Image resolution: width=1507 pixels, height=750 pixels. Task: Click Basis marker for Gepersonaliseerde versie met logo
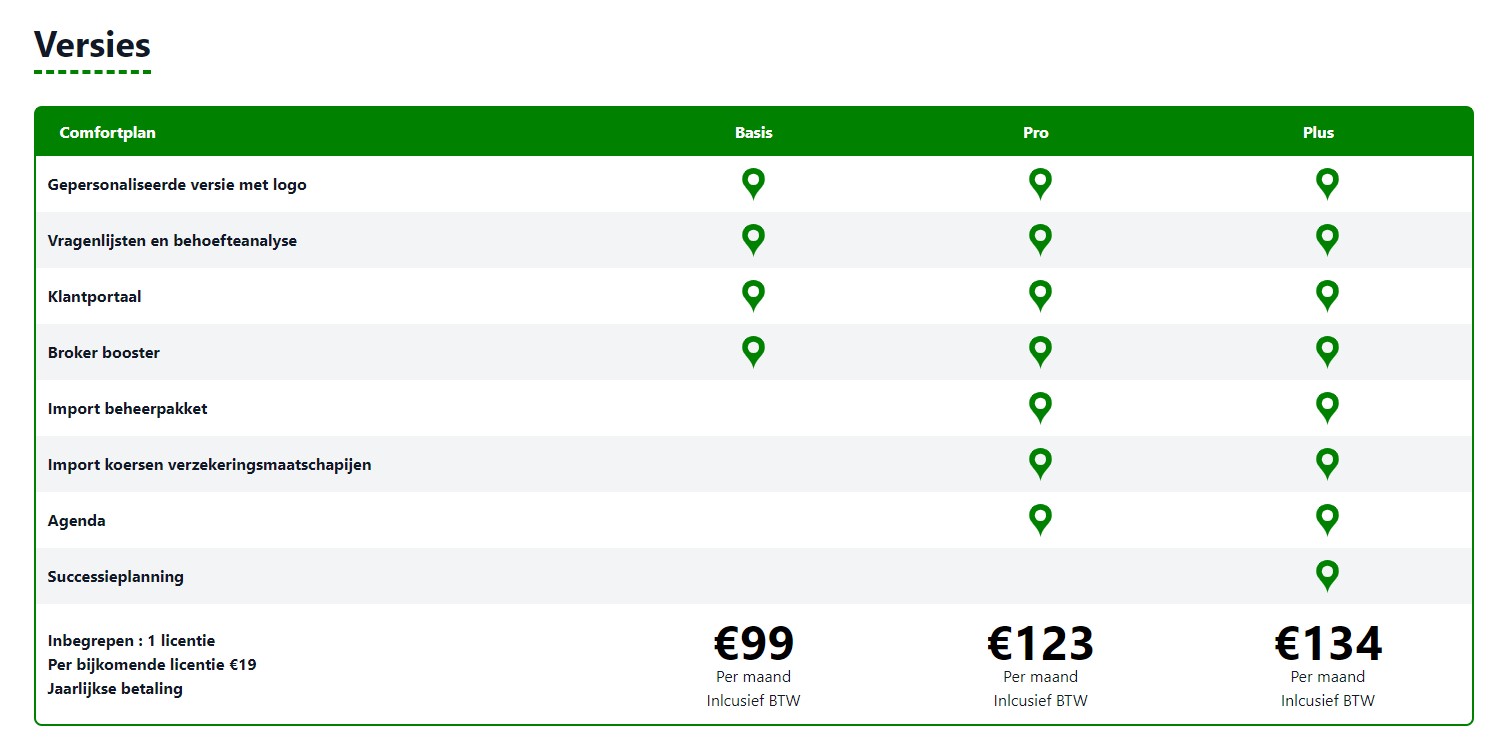coord(754,184)
